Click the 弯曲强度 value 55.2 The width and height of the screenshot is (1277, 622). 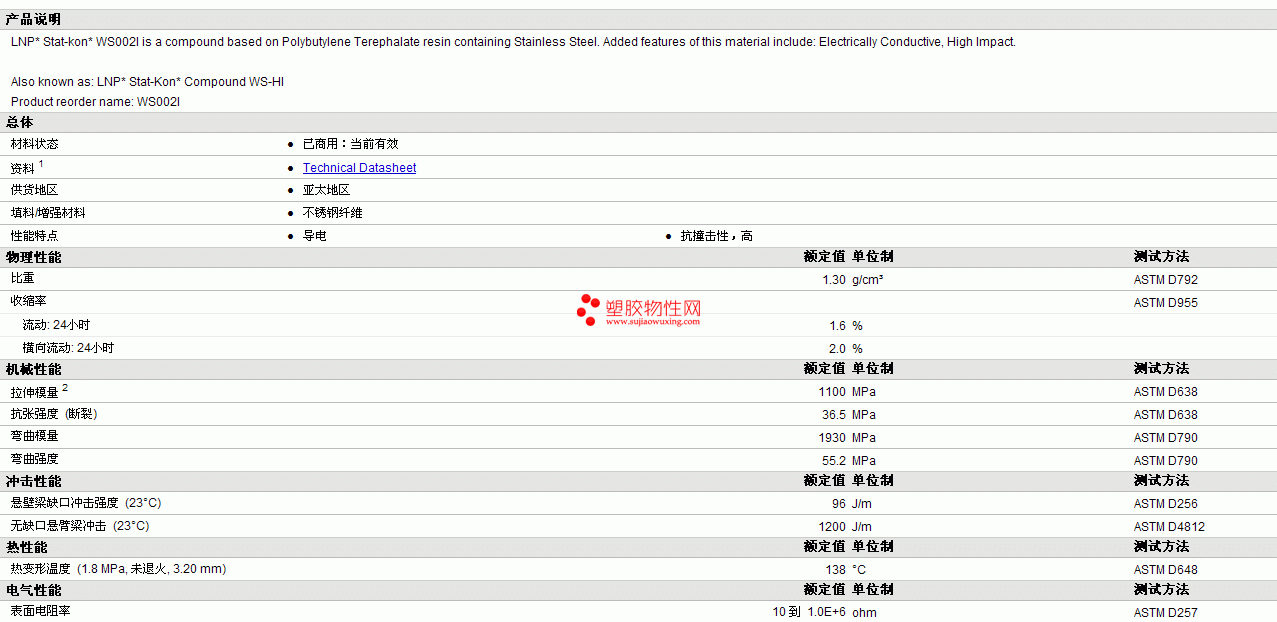(834, 461)
